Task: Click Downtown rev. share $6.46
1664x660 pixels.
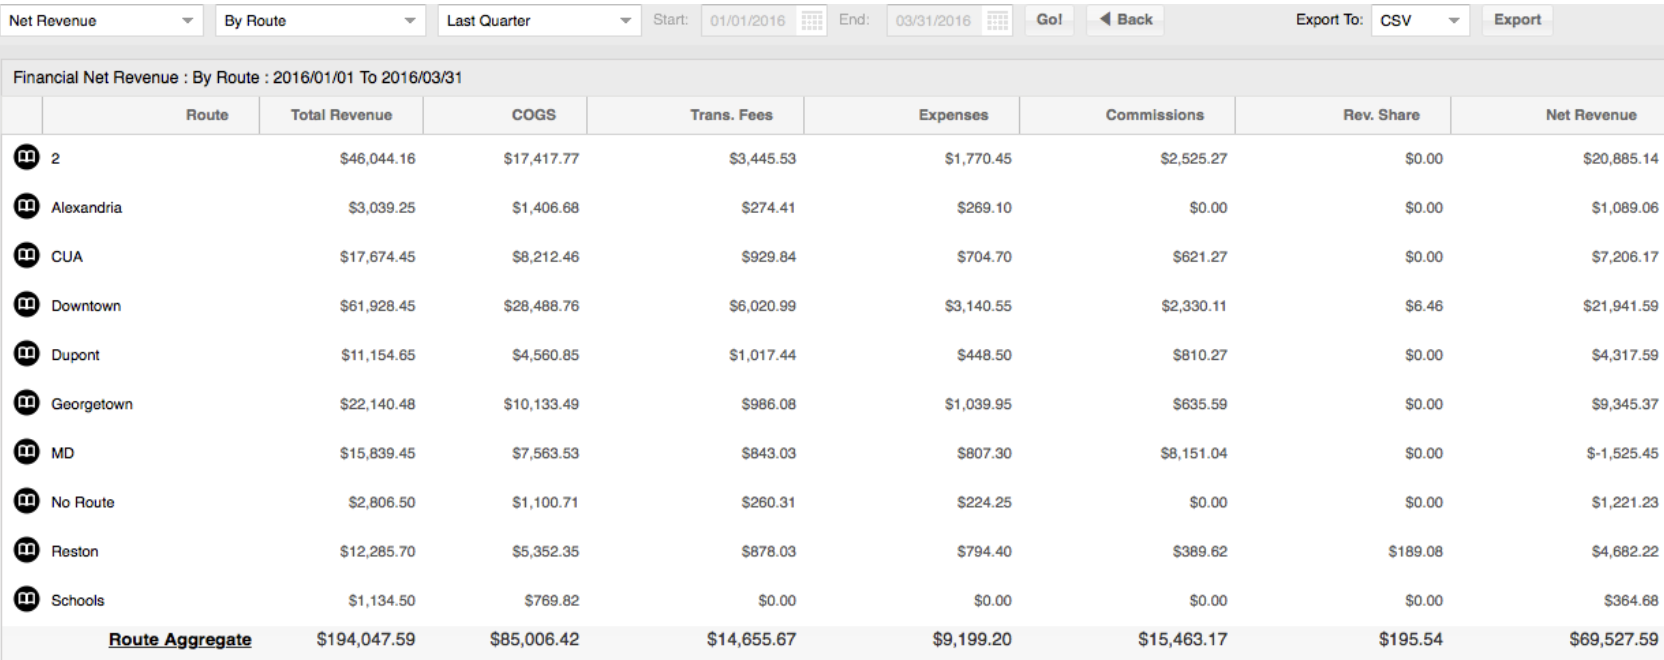Action: pyautogui.click(x=1424, y=306)
